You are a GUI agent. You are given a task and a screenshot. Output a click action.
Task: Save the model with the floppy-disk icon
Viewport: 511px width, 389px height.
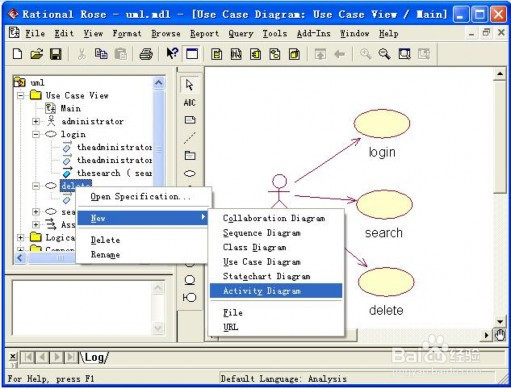[x=56, y=54]
